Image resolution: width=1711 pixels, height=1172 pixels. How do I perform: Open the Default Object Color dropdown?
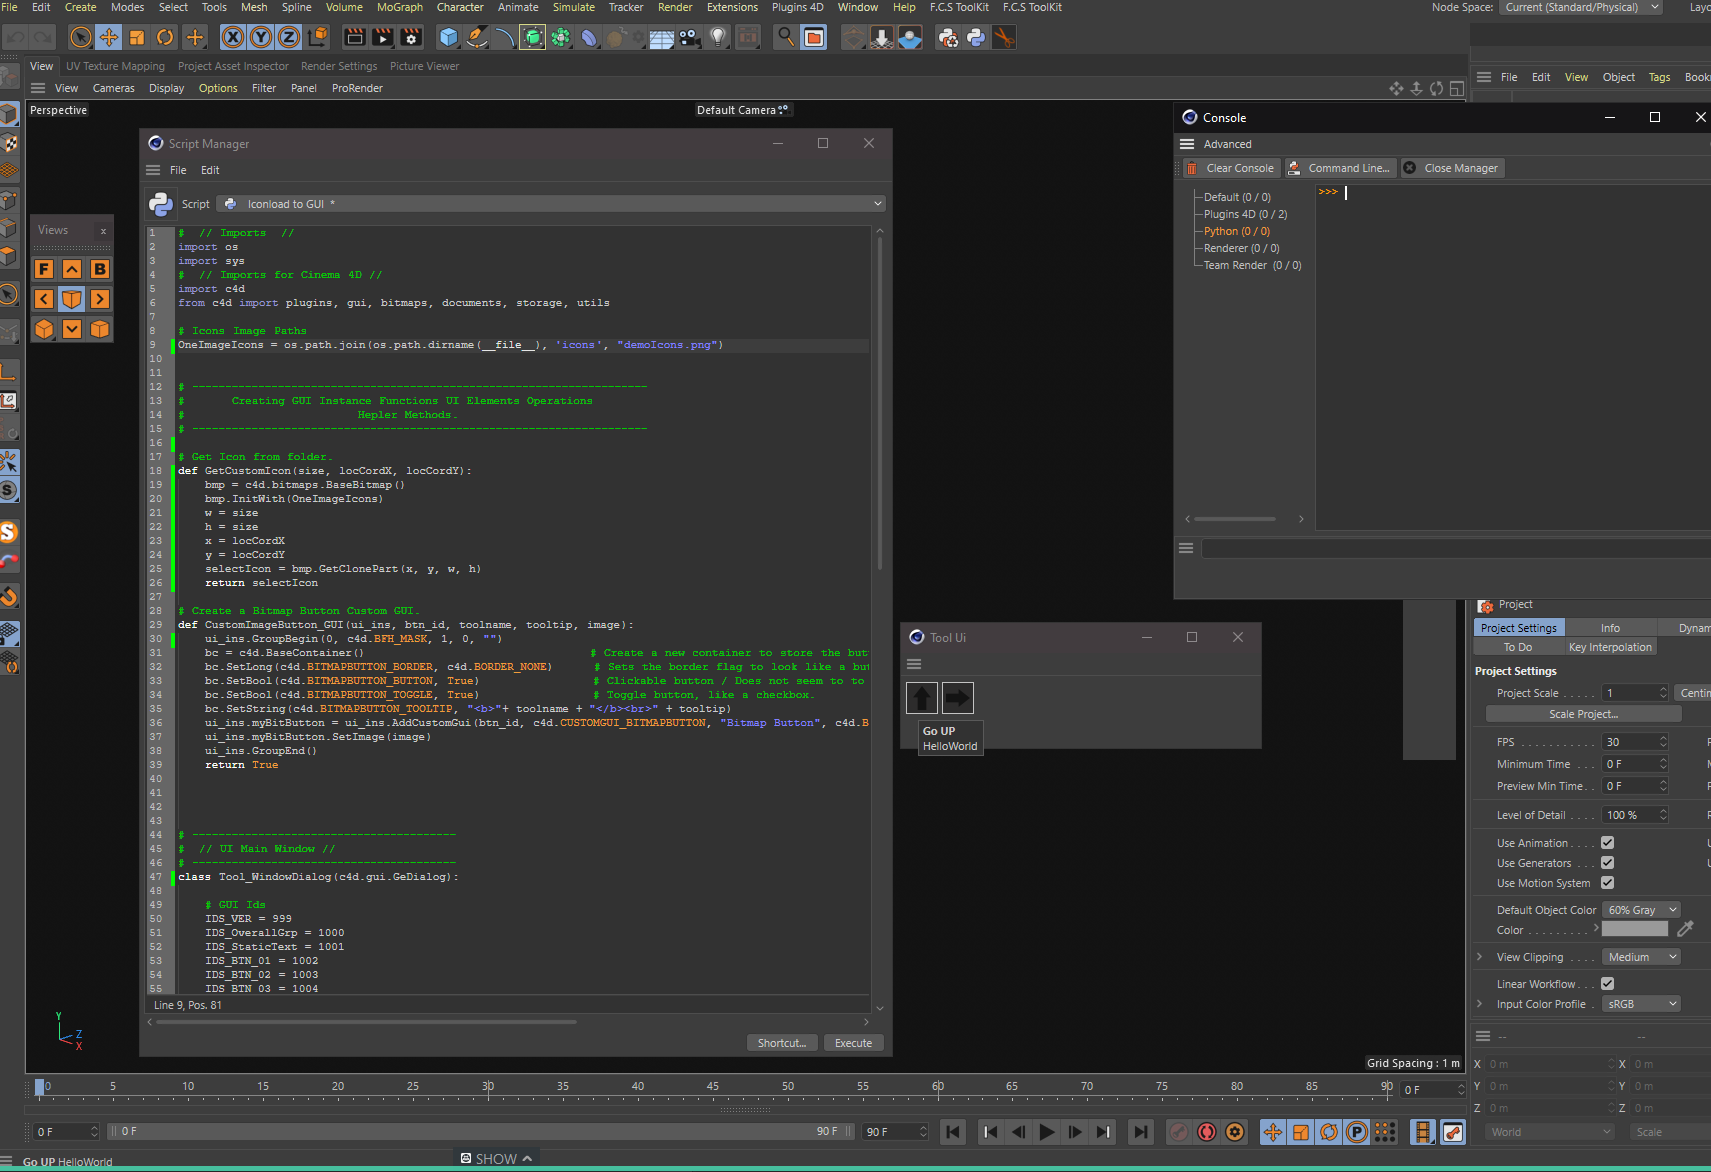tap(1641, 910)
